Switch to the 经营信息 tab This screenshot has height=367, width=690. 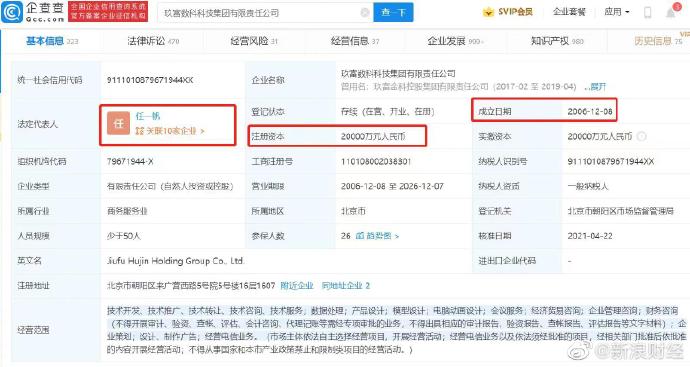pyautogui.click(x=355, y=41)
